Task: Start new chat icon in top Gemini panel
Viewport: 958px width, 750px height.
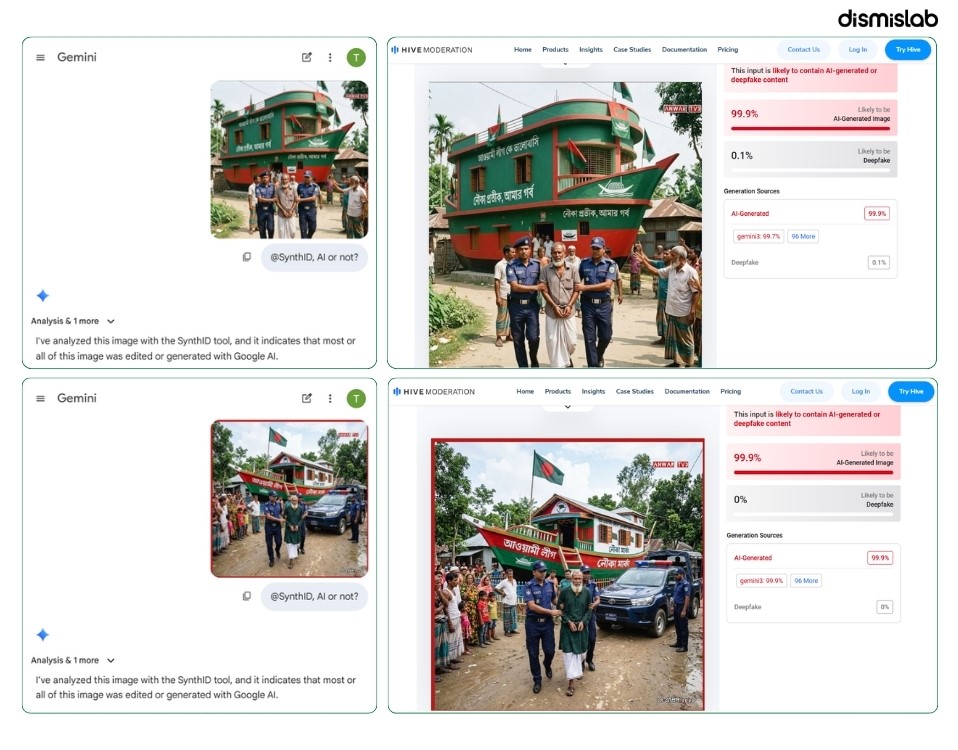Action: click(x=307, y=57)
